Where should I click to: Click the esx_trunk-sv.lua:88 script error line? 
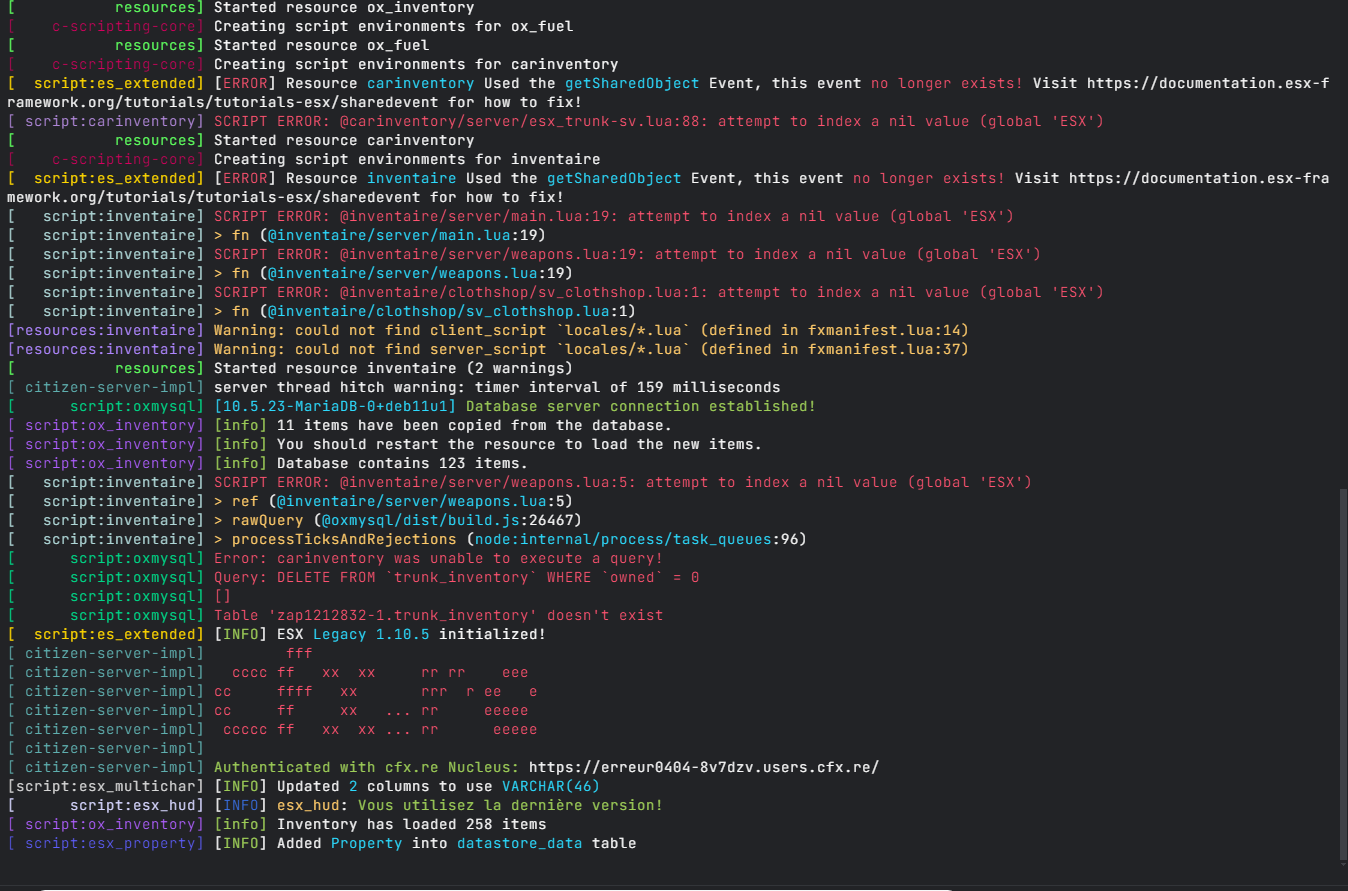pyautogui.click(x=659, y=121)
